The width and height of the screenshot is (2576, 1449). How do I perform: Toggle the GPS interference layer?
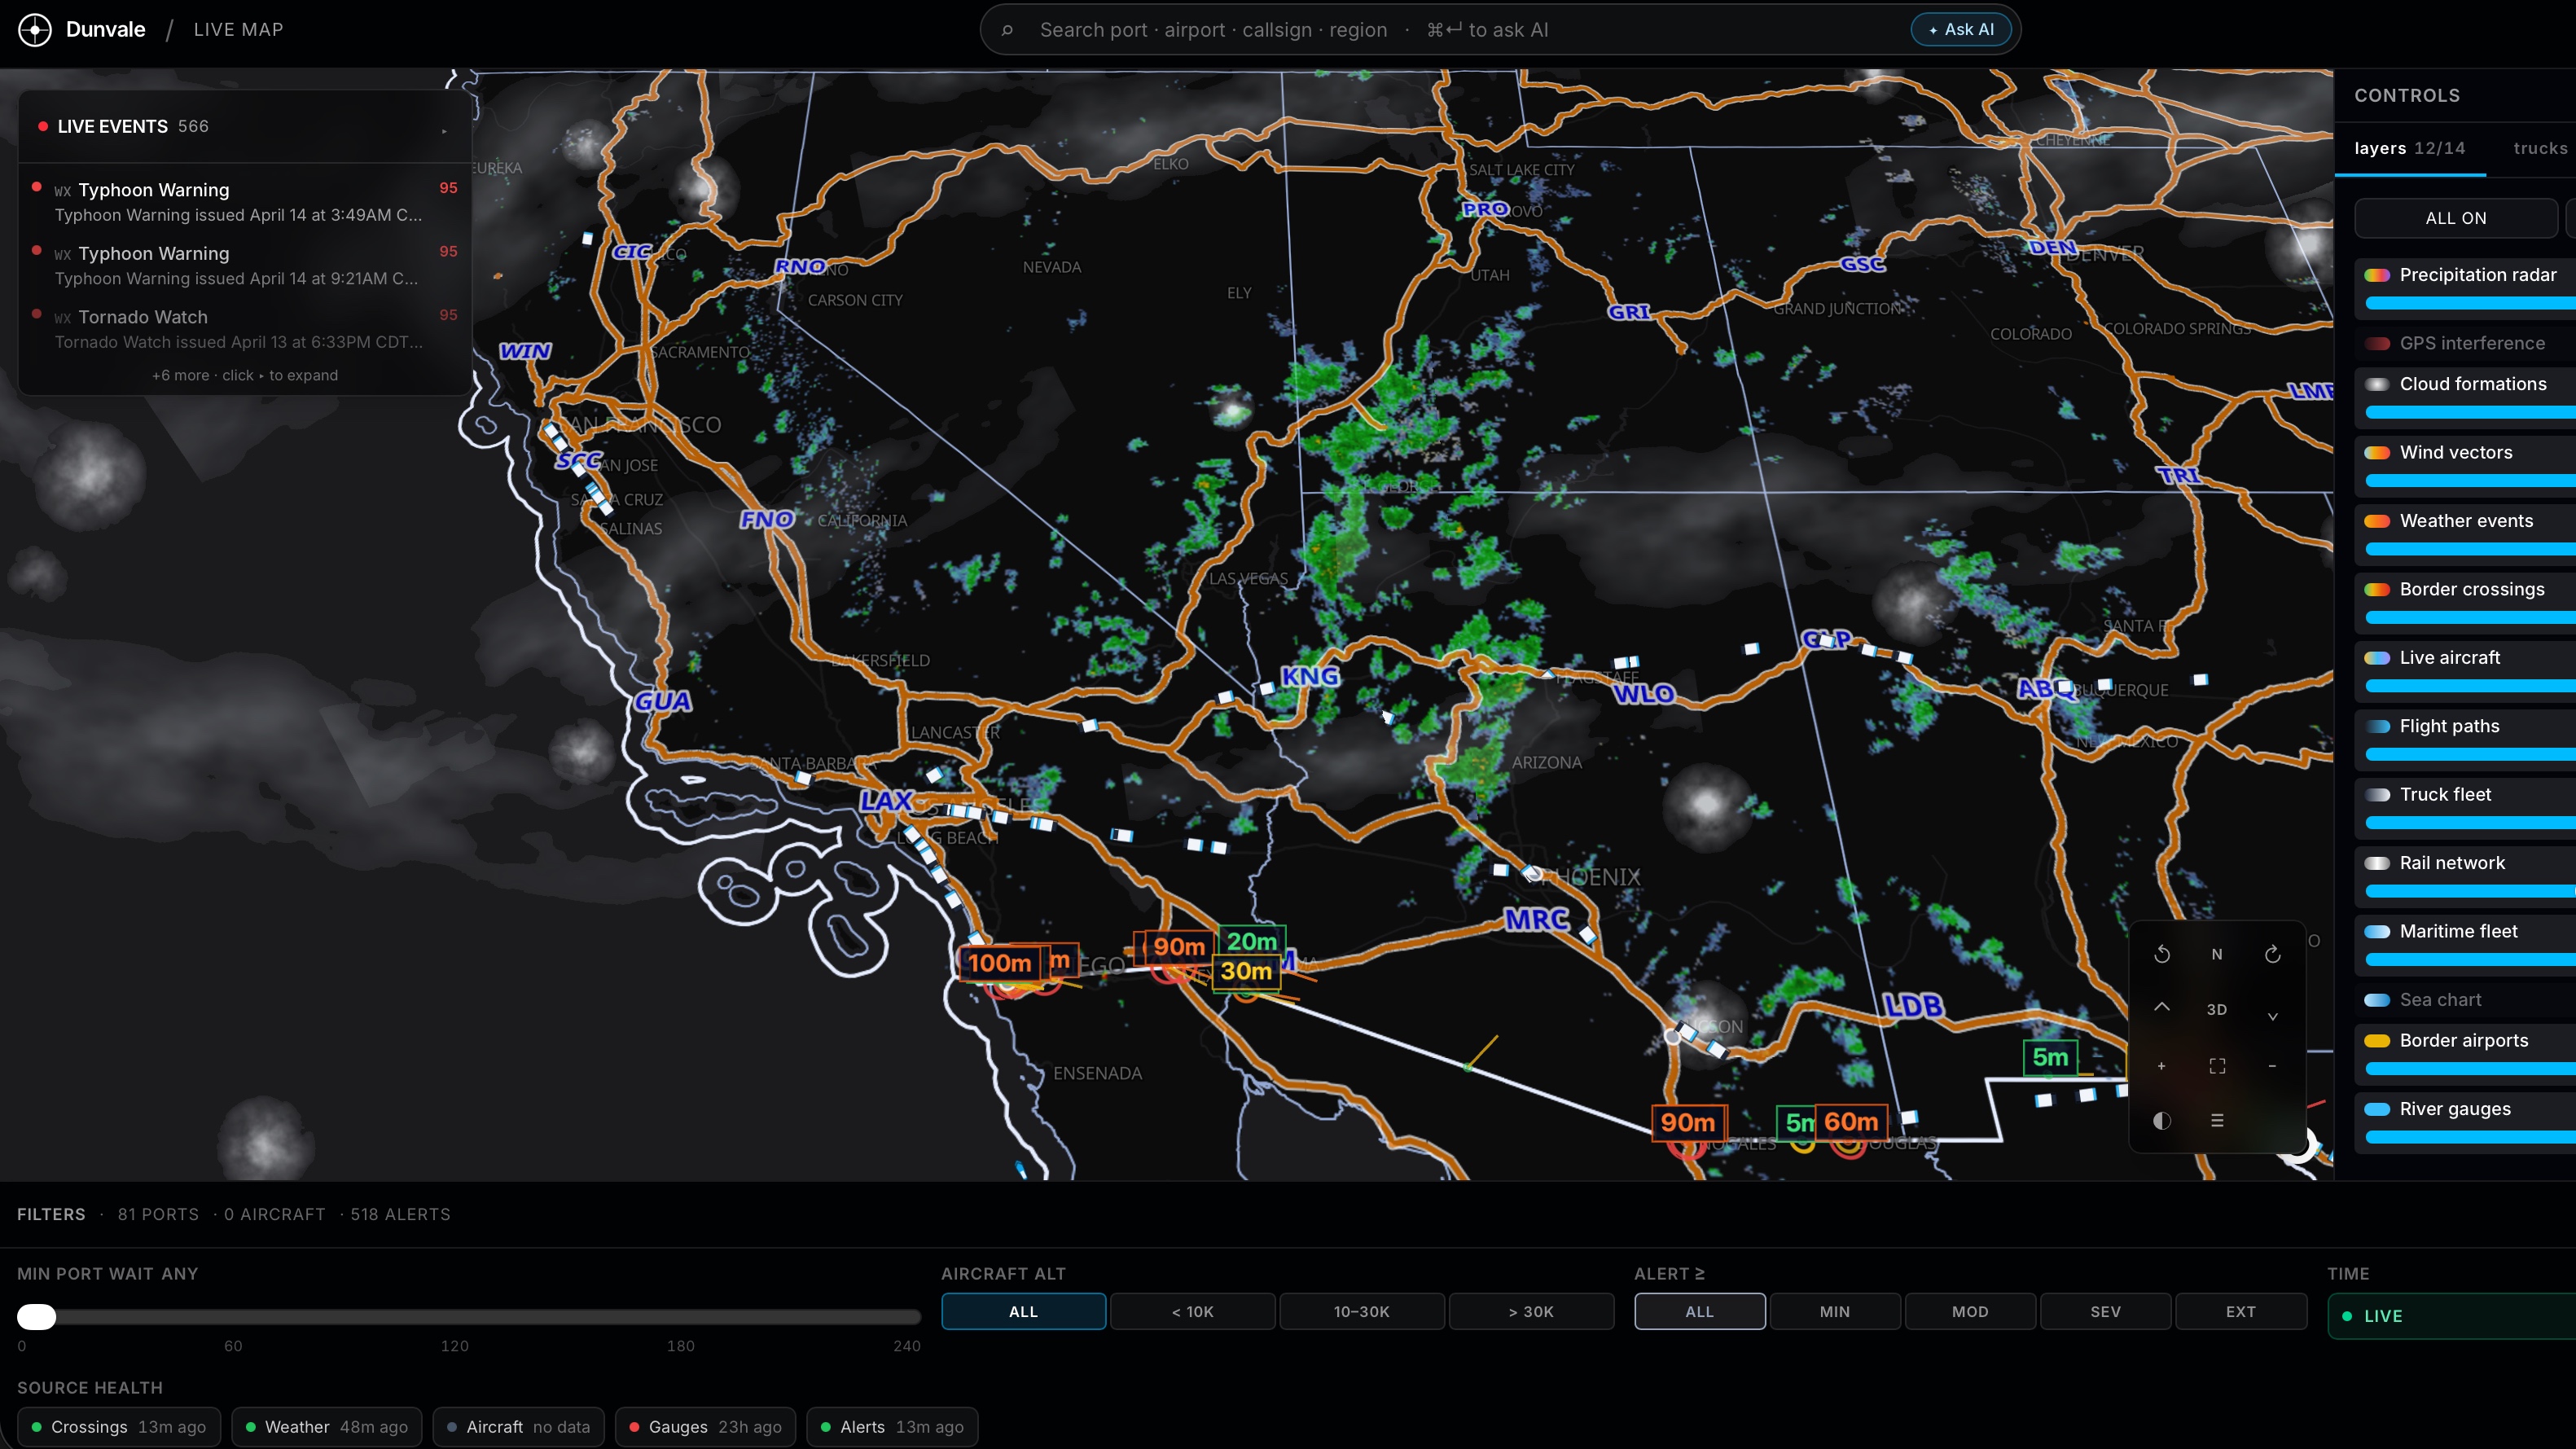[2471, 343]
